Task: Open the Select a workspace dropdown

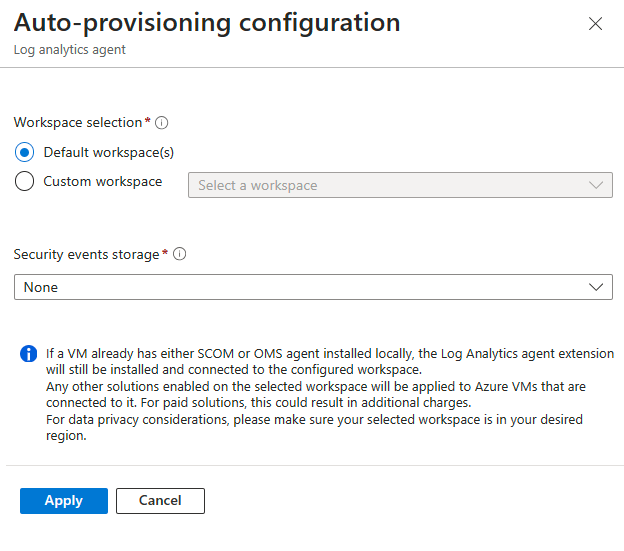Action: 400,185
